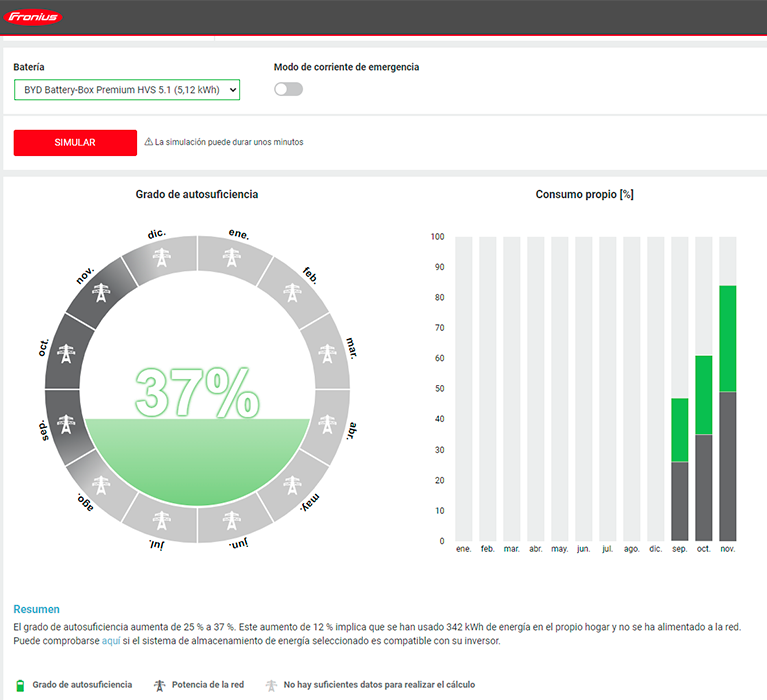Click warning triangle beside simulation note
This screenshot has width=767, height=700.
[148, 142]
